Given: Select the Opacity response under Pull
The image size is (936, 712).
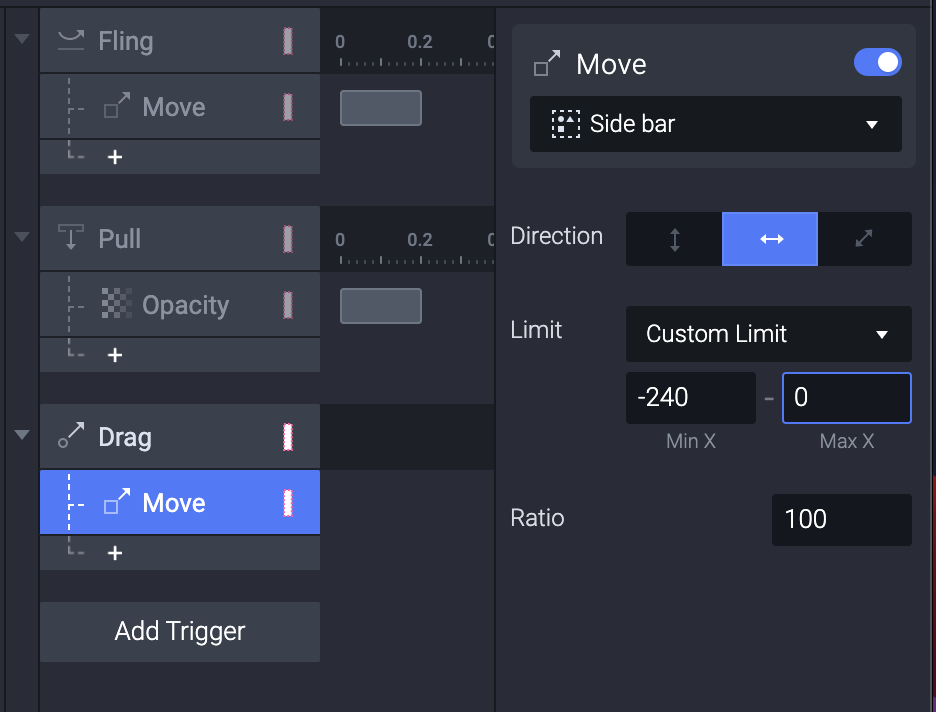Looking at the screenshot, I should (x=185, y=305).
